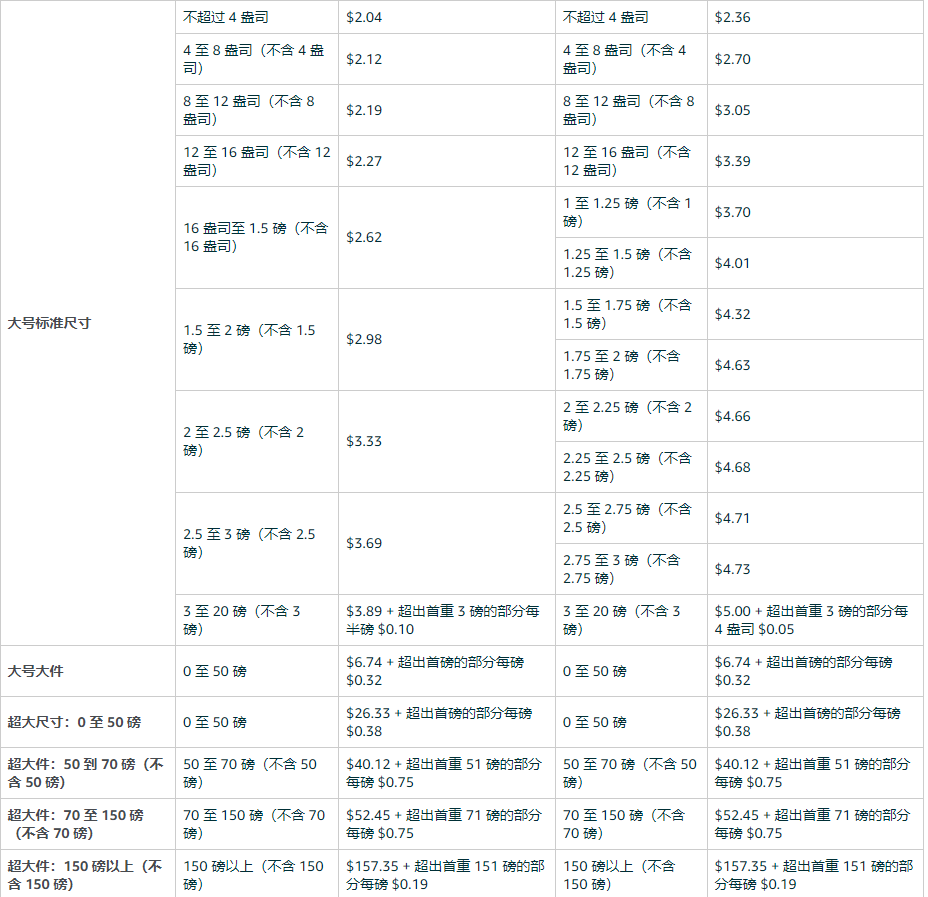Screen dimensions: 928x897
Task: Click the 大号标准尺寸 row header
Action: (49, 323)
